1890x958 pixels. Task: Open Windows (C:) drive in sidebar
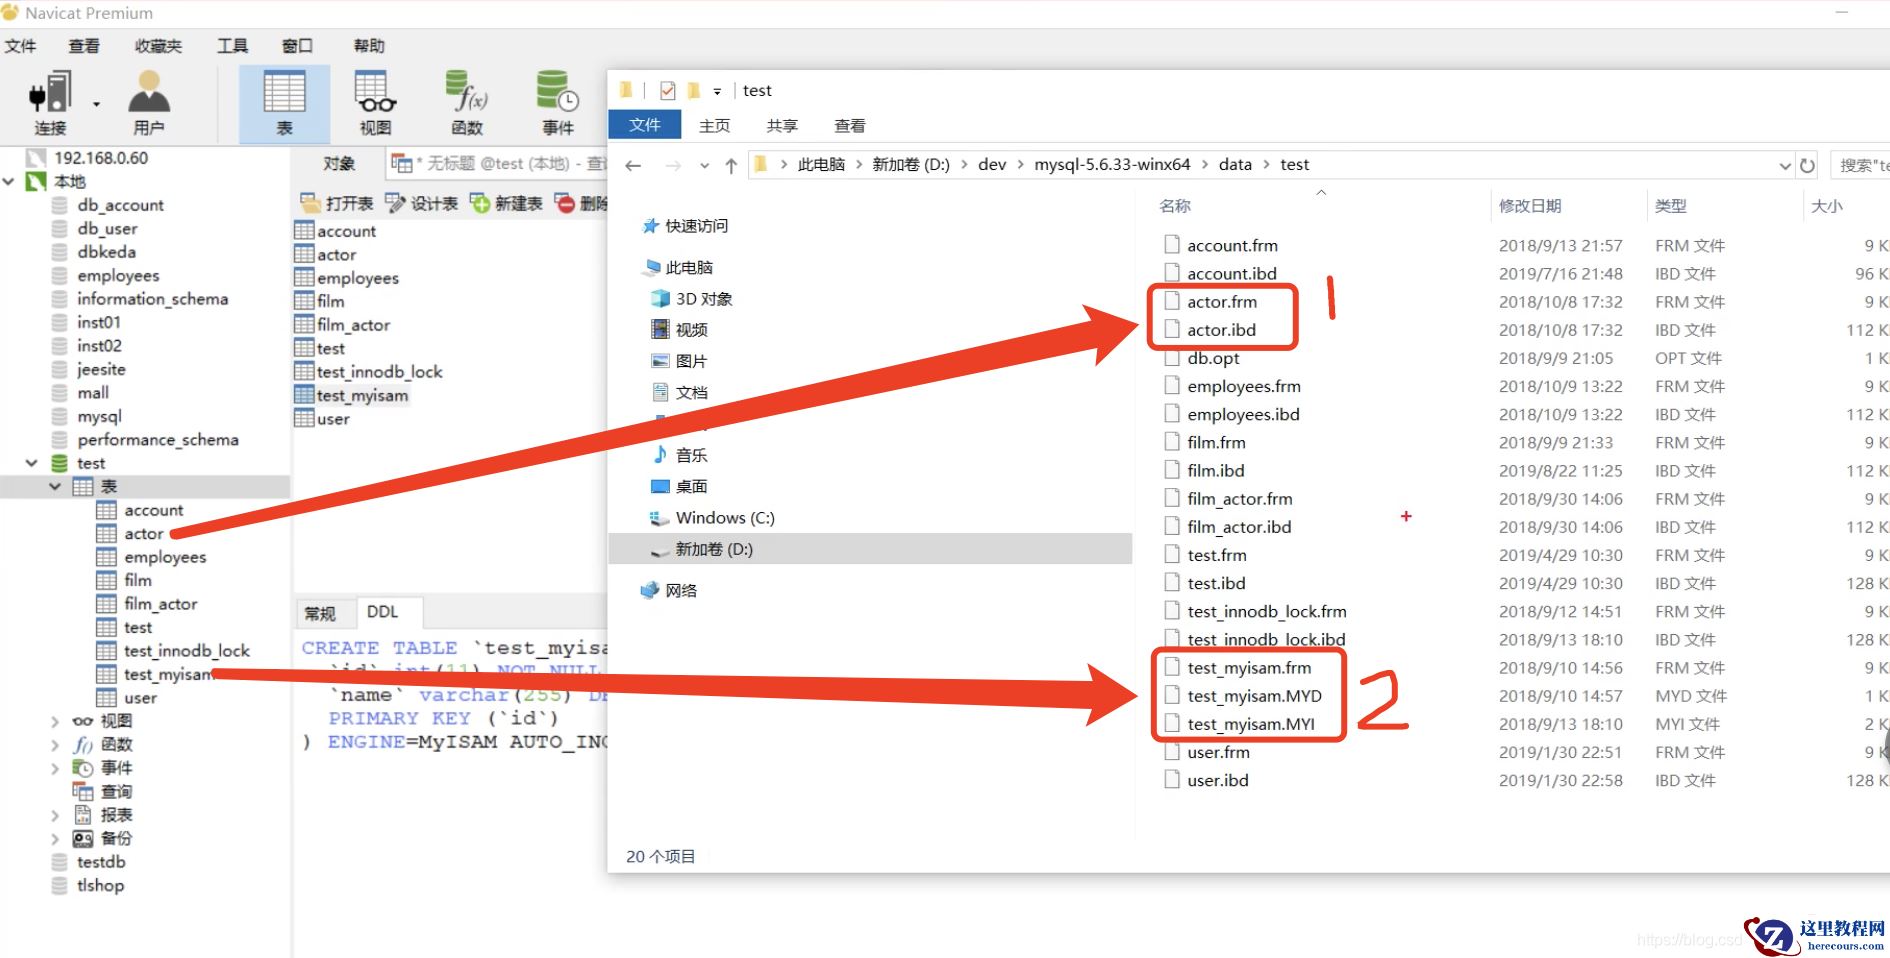coord(712,518)
